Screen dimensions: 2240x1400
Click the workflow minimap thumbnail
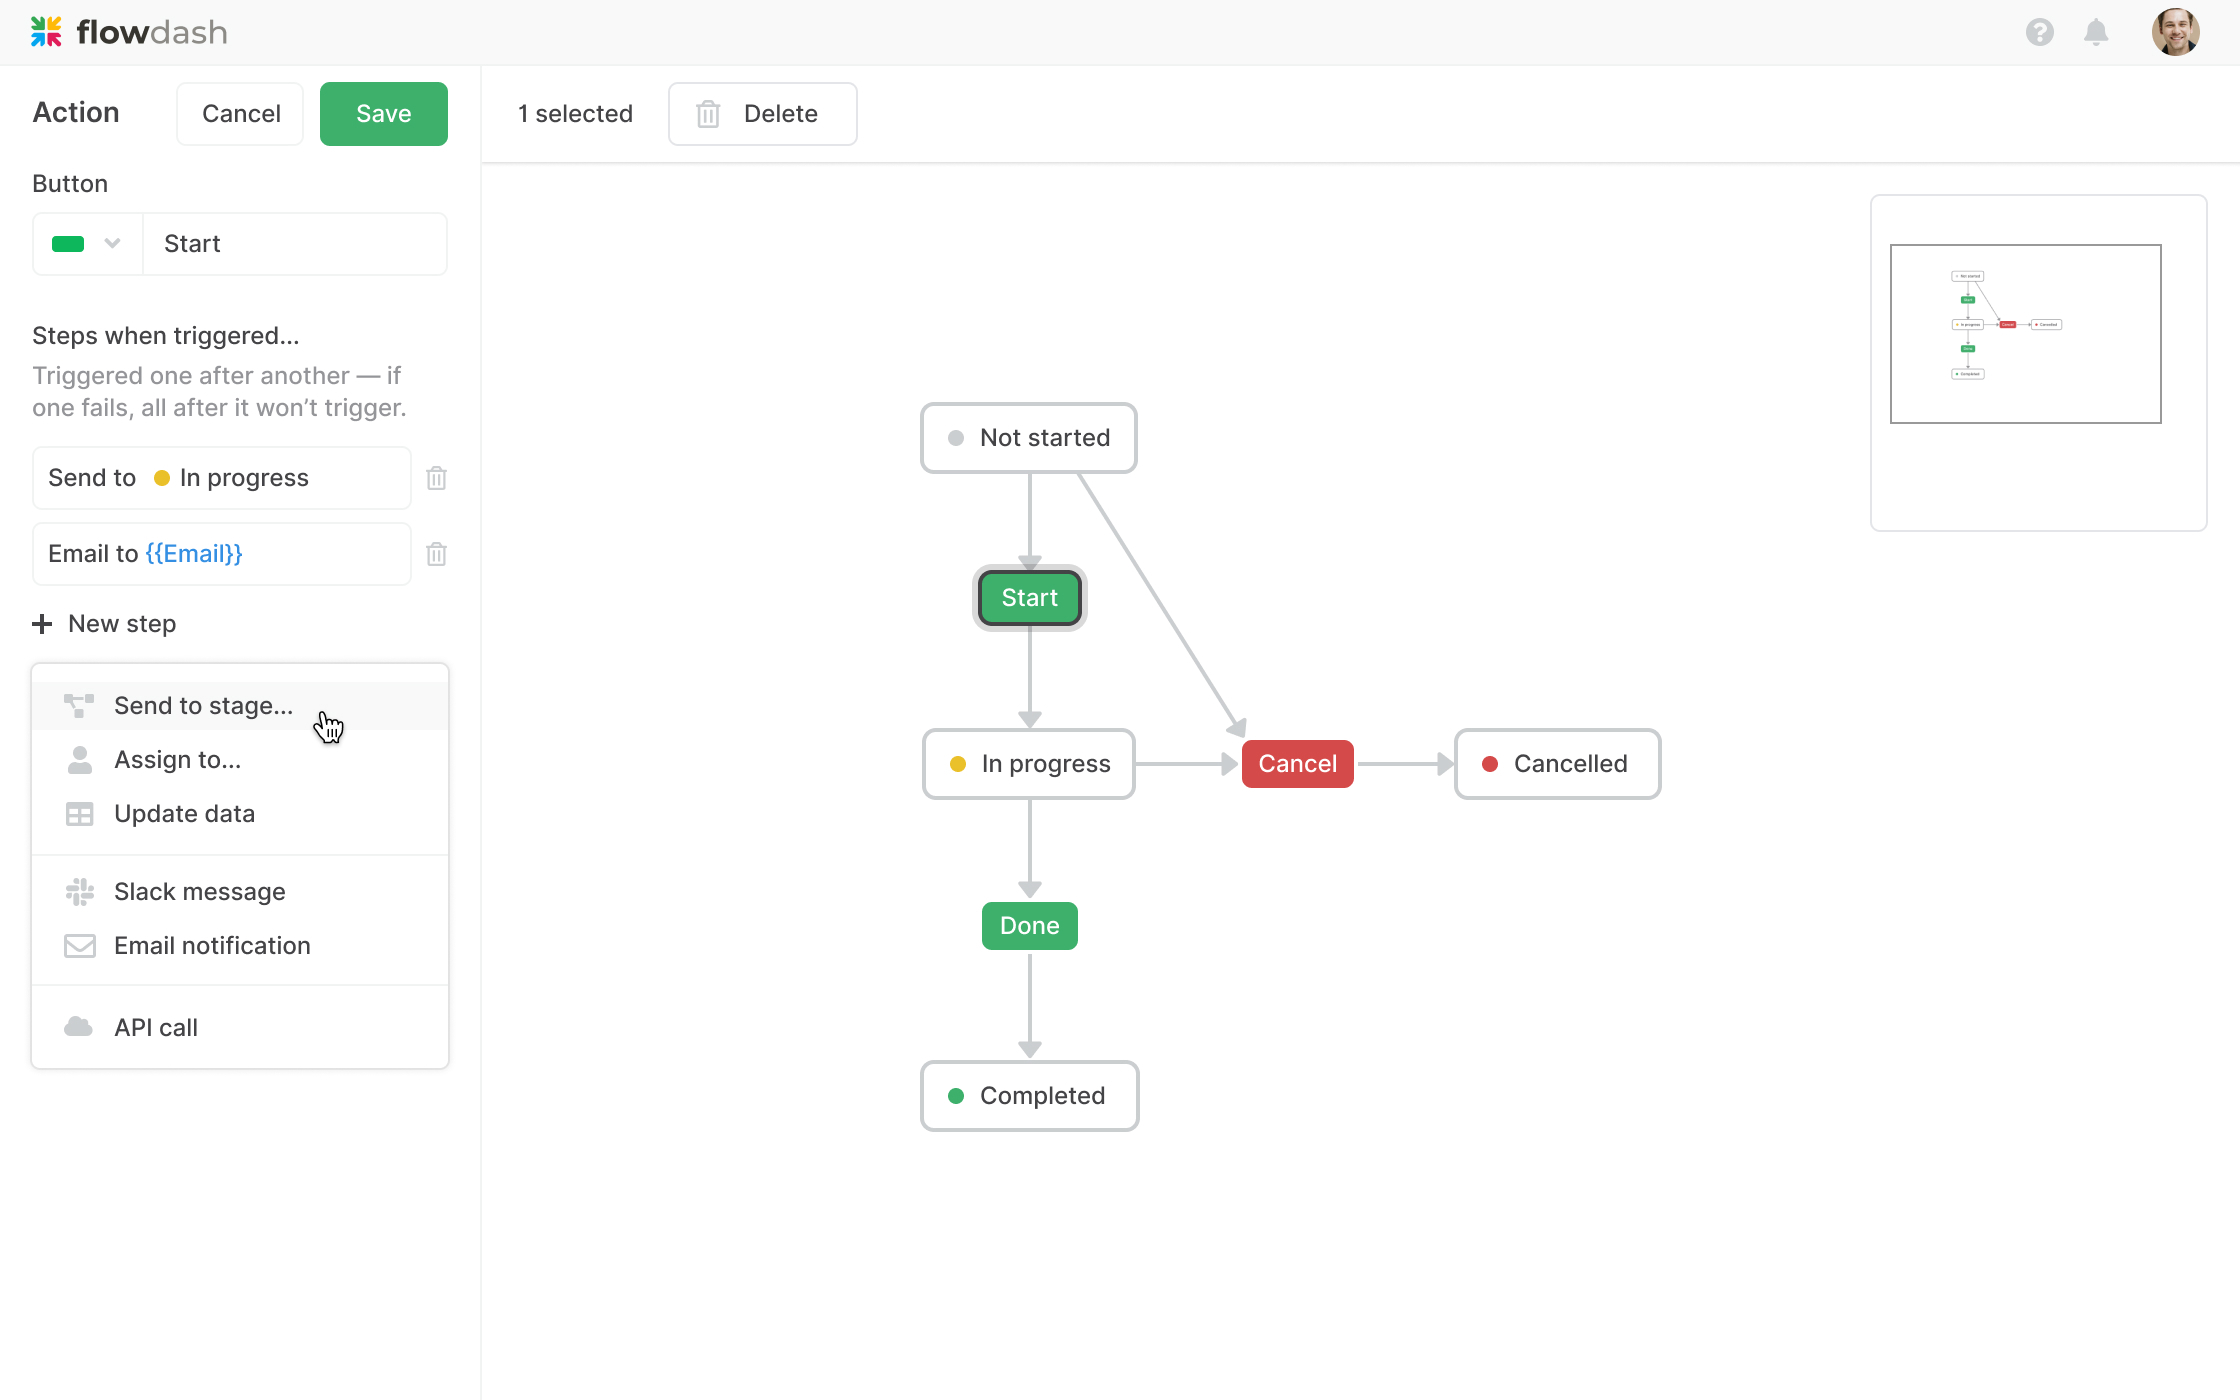(2025, 334)
